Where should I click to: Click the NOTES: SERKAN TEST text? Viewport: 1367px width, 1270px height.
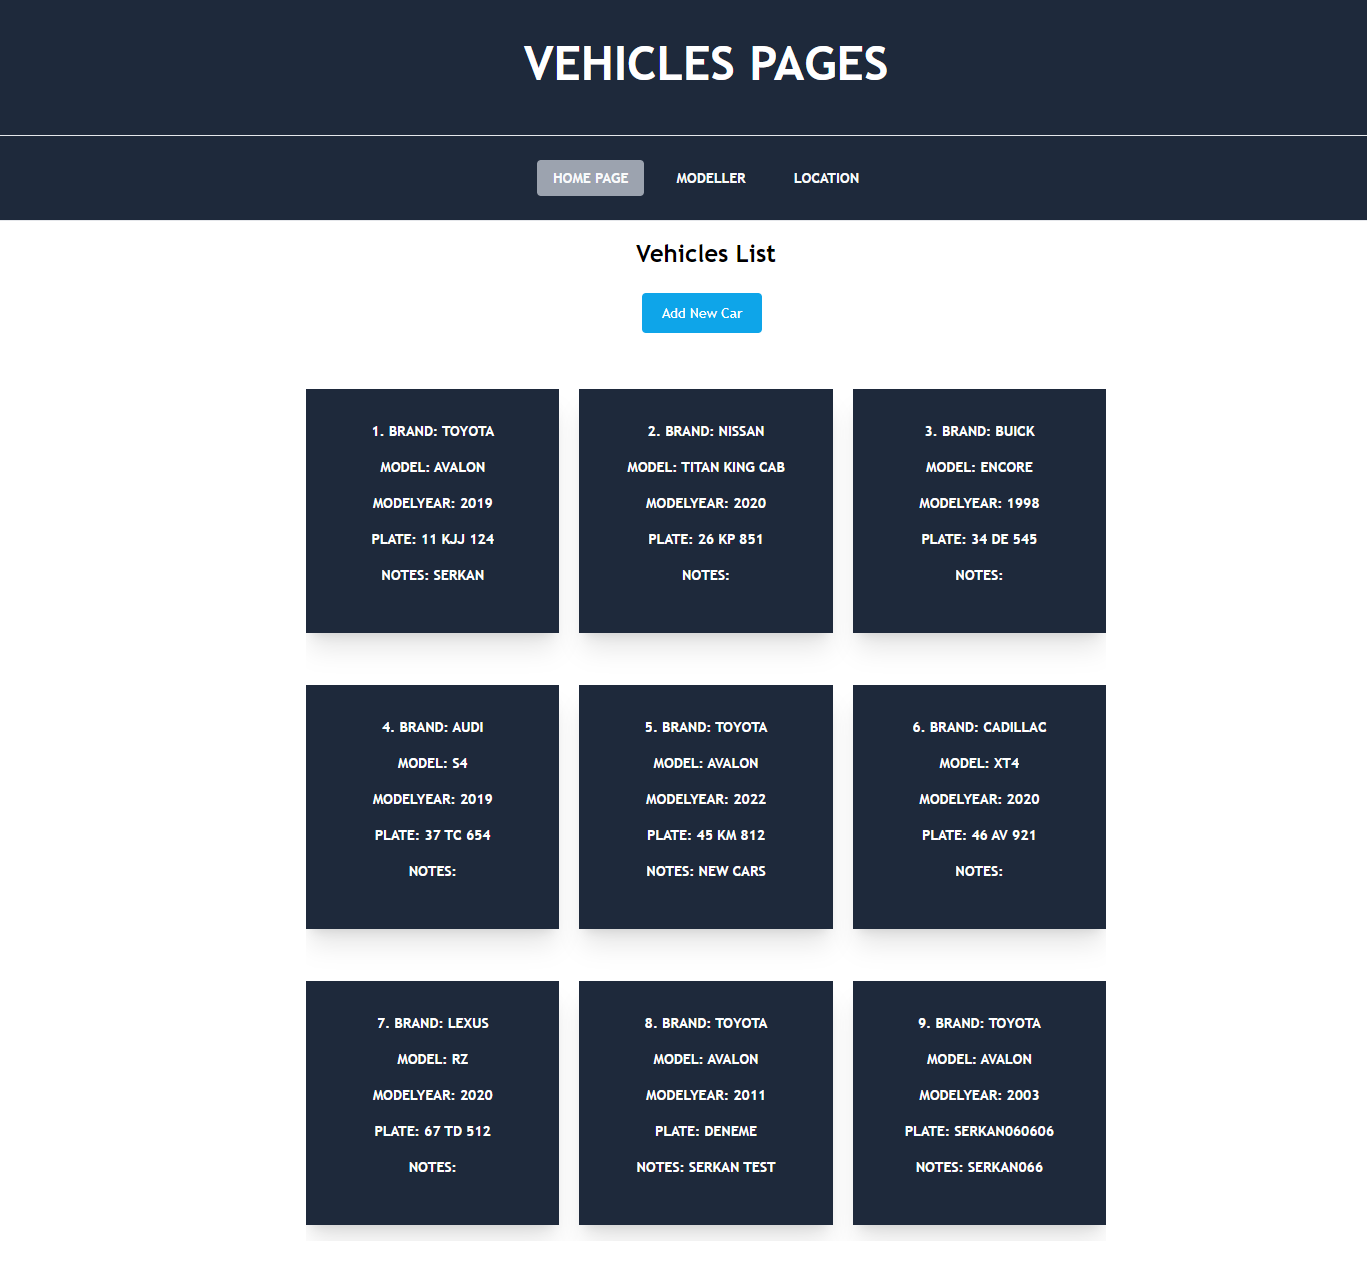click(705, 1167)
